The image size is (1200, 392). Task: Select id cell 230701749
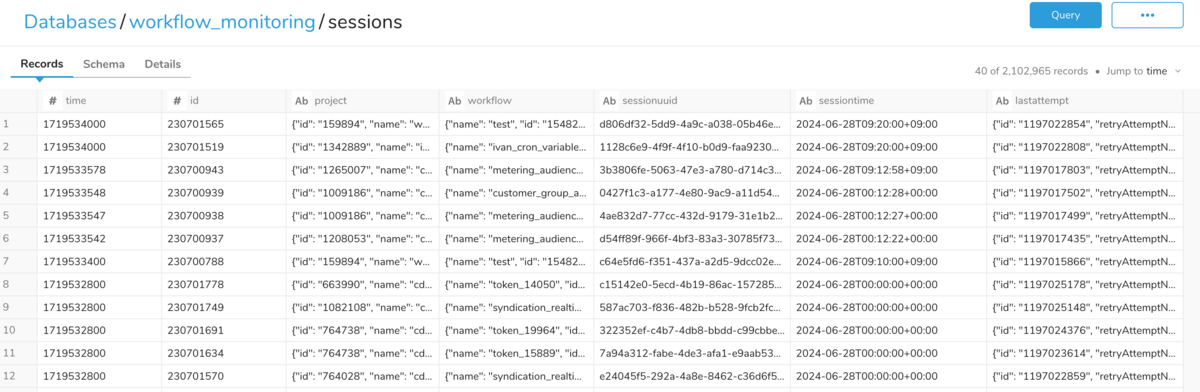pos(224,307)
